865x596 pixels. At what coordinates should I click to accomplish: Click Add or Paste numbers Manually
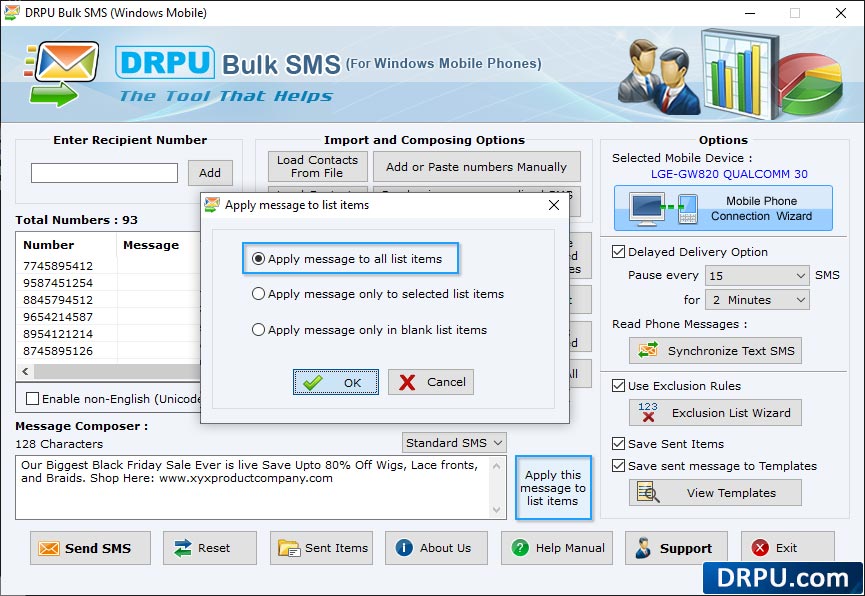(x=477, y=166)
